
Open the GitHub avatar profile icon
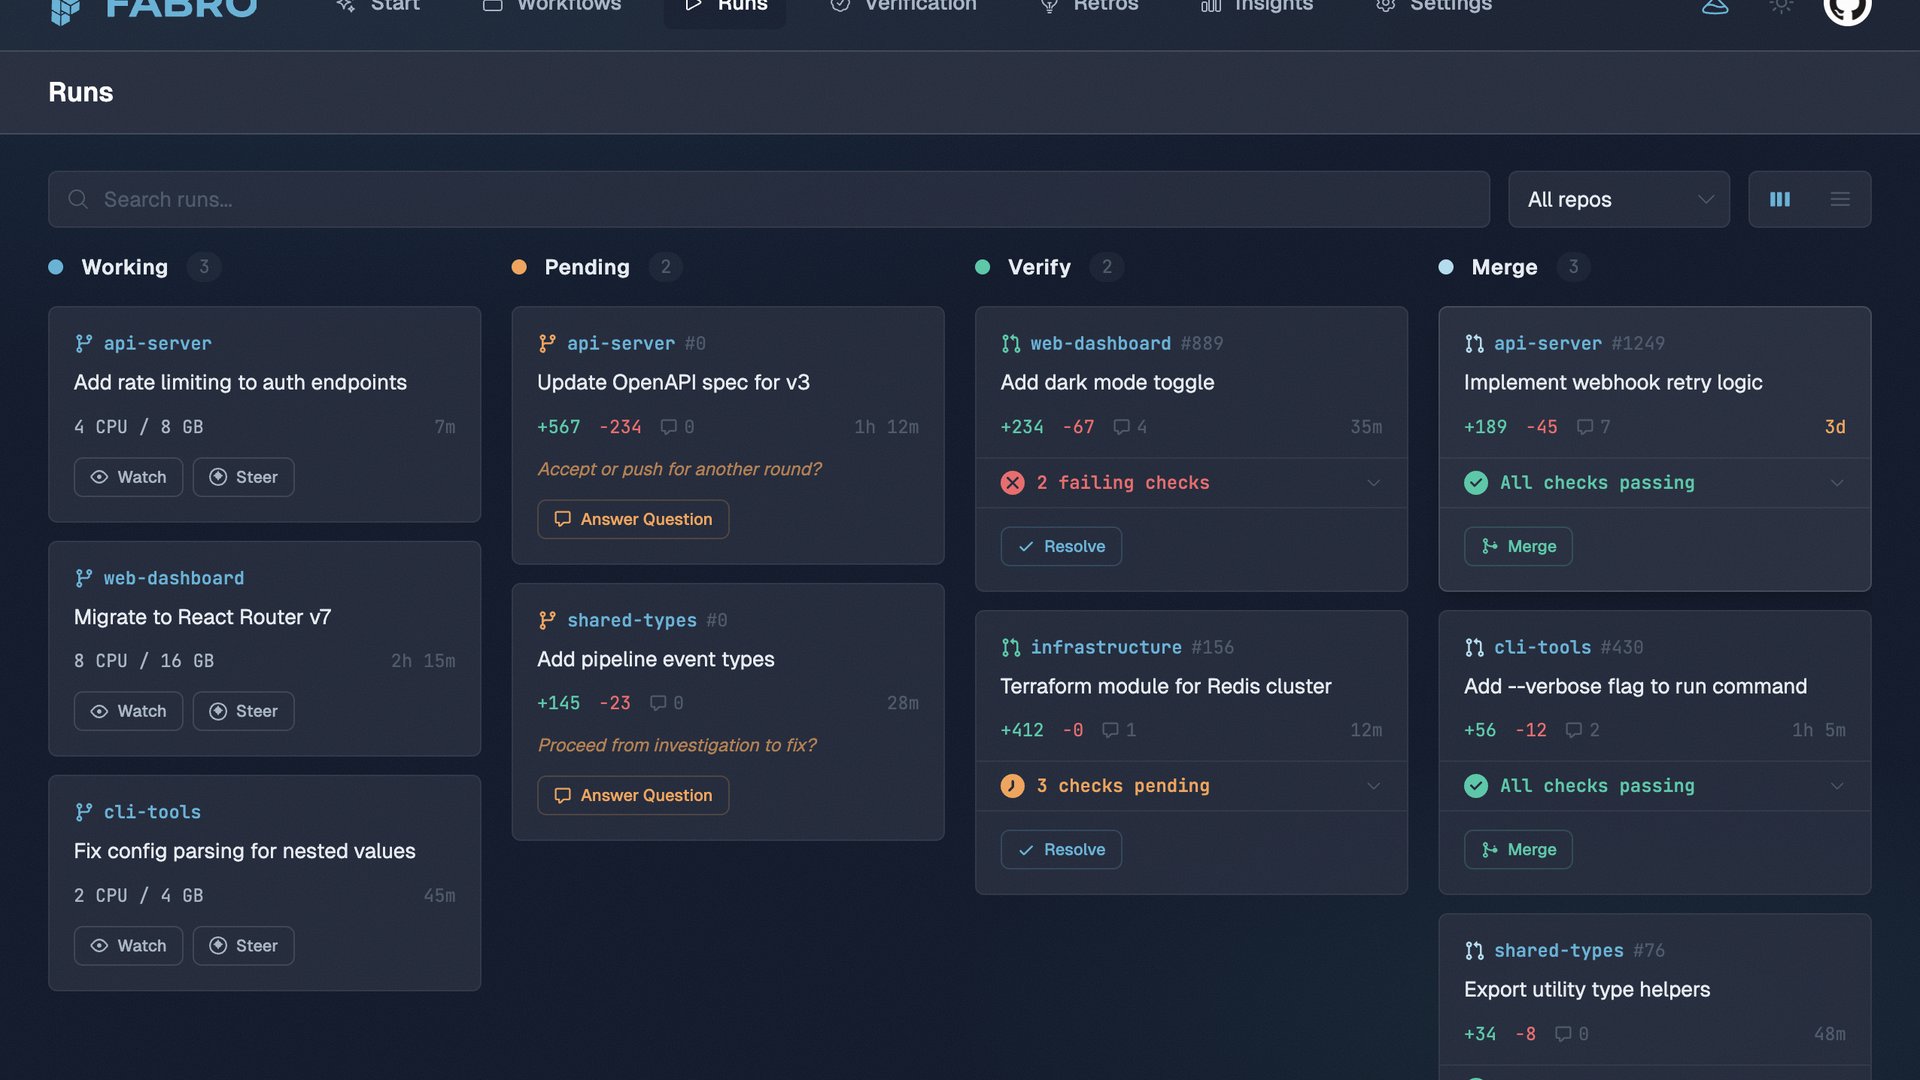click(1846, 8)
